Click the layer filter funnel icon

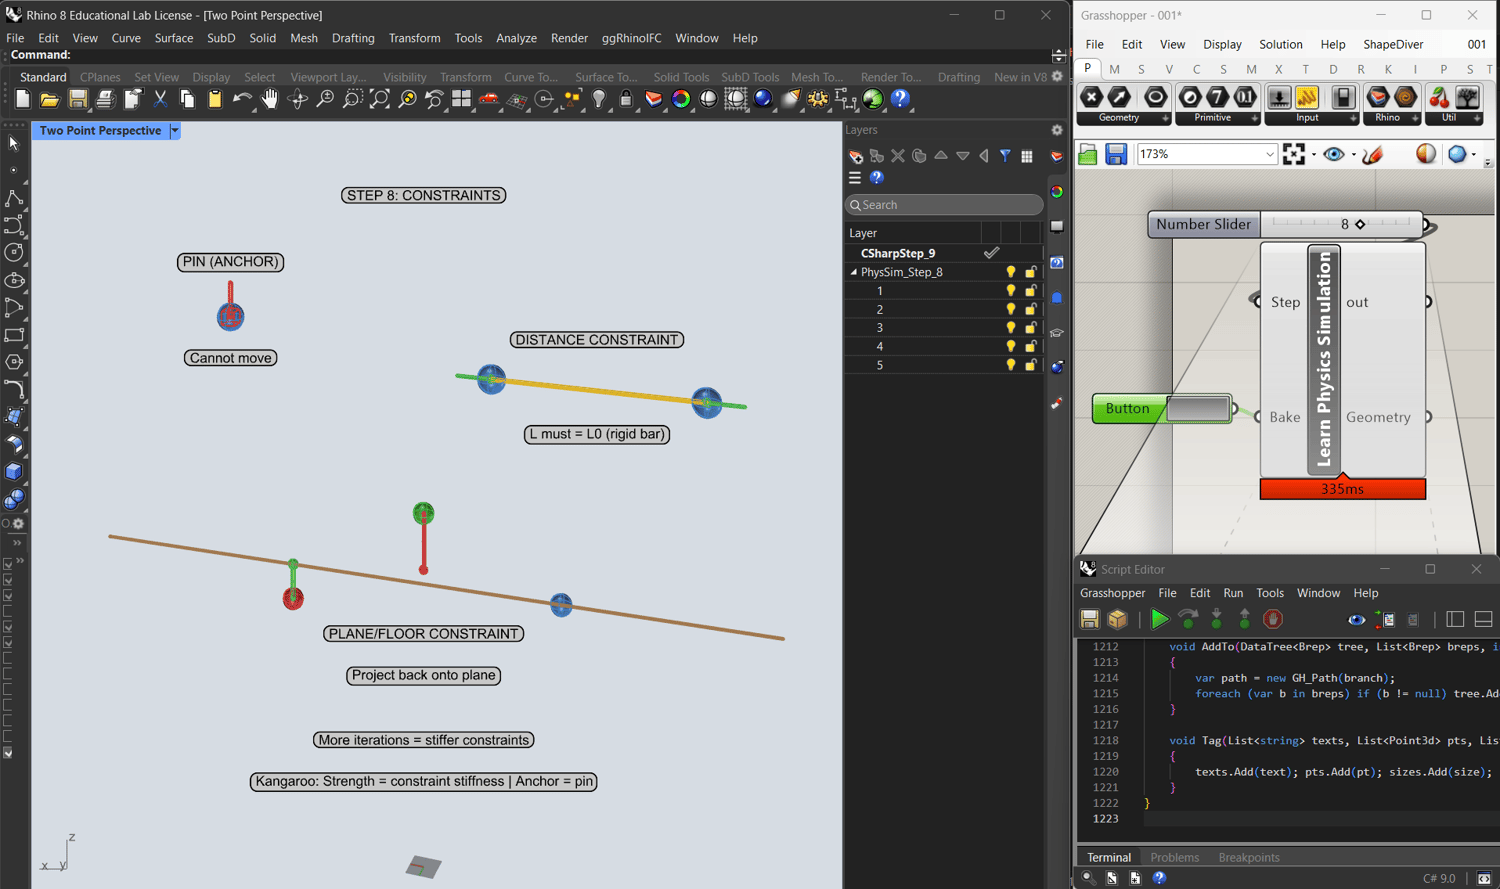(1005, 156)
